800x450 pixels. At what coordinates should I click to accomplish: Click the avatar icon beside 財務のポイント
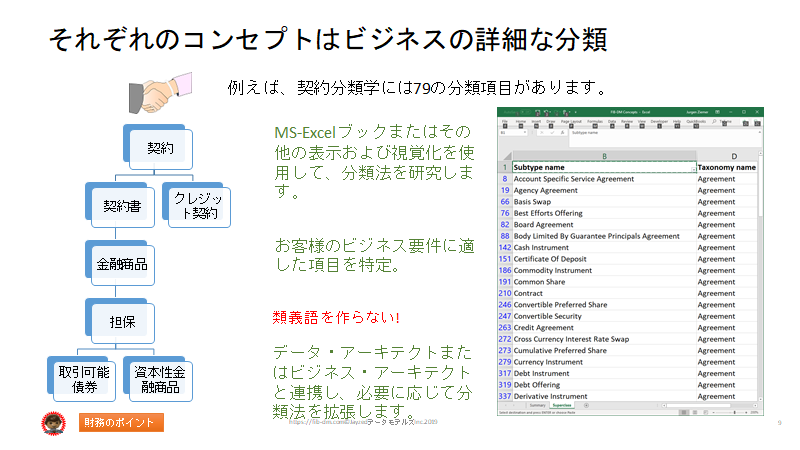pyautogui.click(x=54, y=423)
